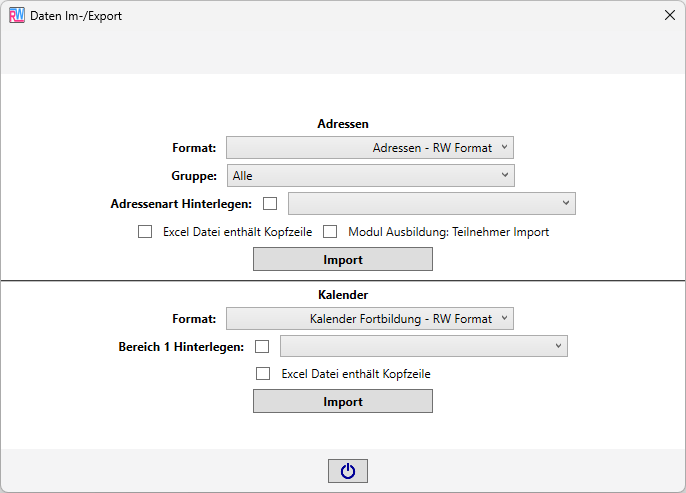Toggle the Bereich 1 Hinterlegen checkbox
The image size is (686, 493).
click(x=262, y=346)
